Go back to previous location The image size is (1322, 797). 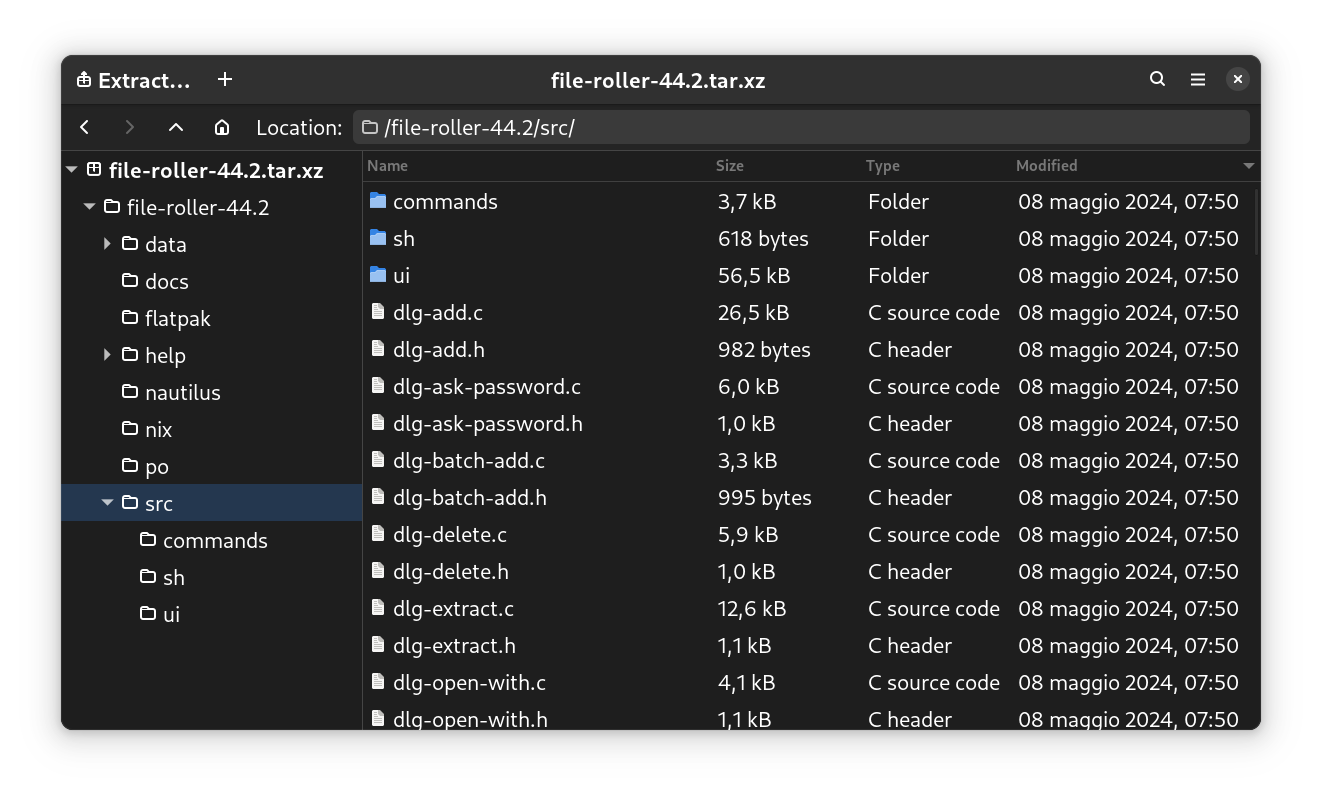pyautogui.click(x=85, y=127)
